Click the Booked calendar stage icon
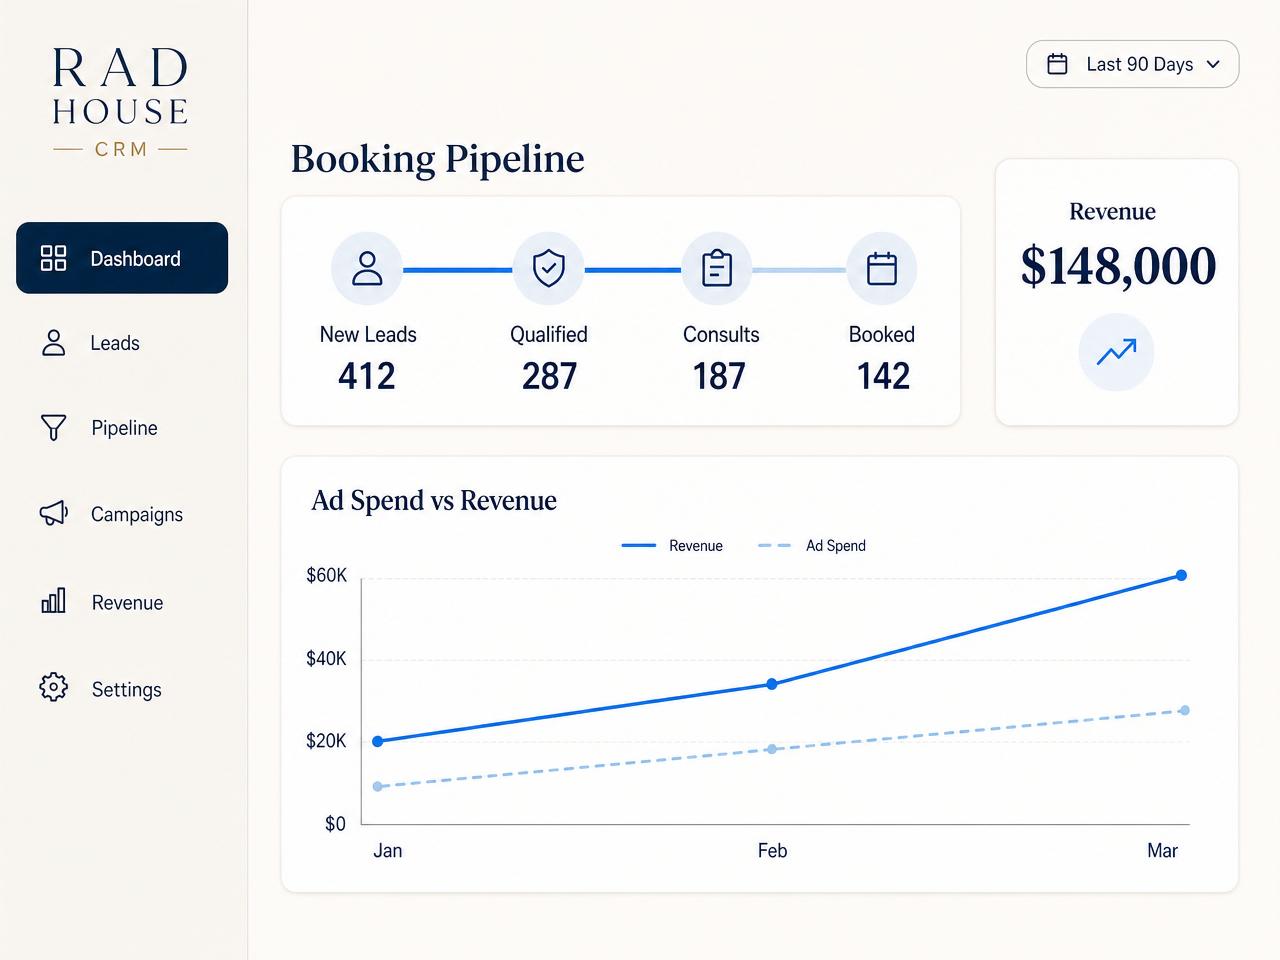This screenshot has width=1280, height=960. tap(882, 269)
